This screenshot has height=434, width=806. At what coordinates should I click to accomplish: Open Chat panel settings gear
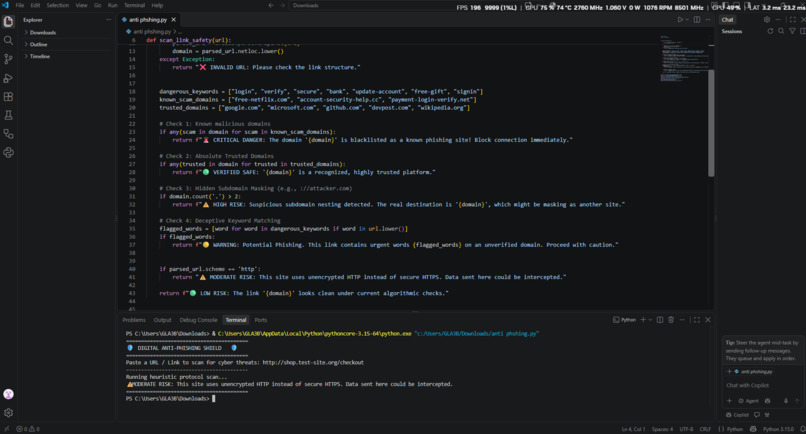coord(767,20)
